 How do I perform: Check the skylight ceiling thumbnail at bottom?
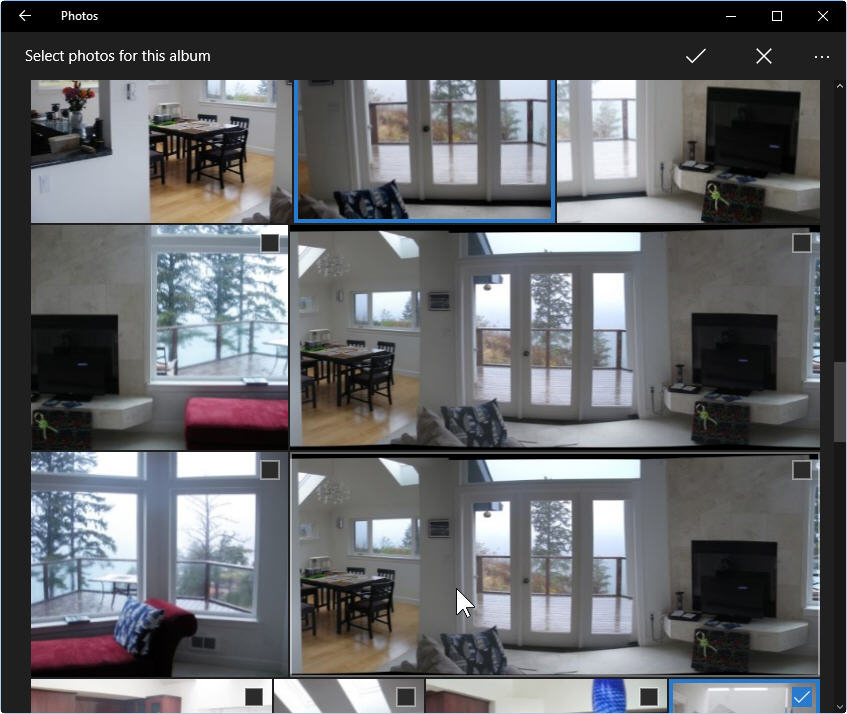(404, 694)
